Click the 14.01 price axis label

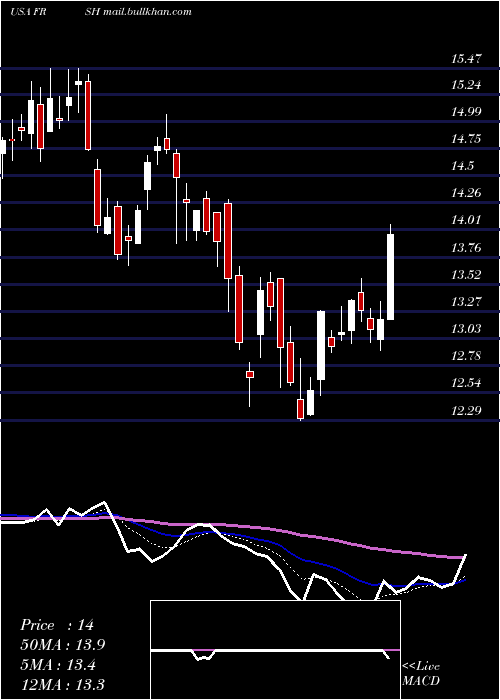tap(466, 220)
